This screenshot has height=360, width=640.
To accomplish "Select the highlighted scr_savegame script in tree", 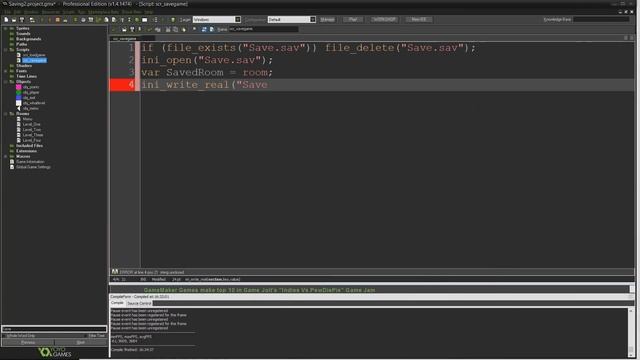I will point(34,60).
